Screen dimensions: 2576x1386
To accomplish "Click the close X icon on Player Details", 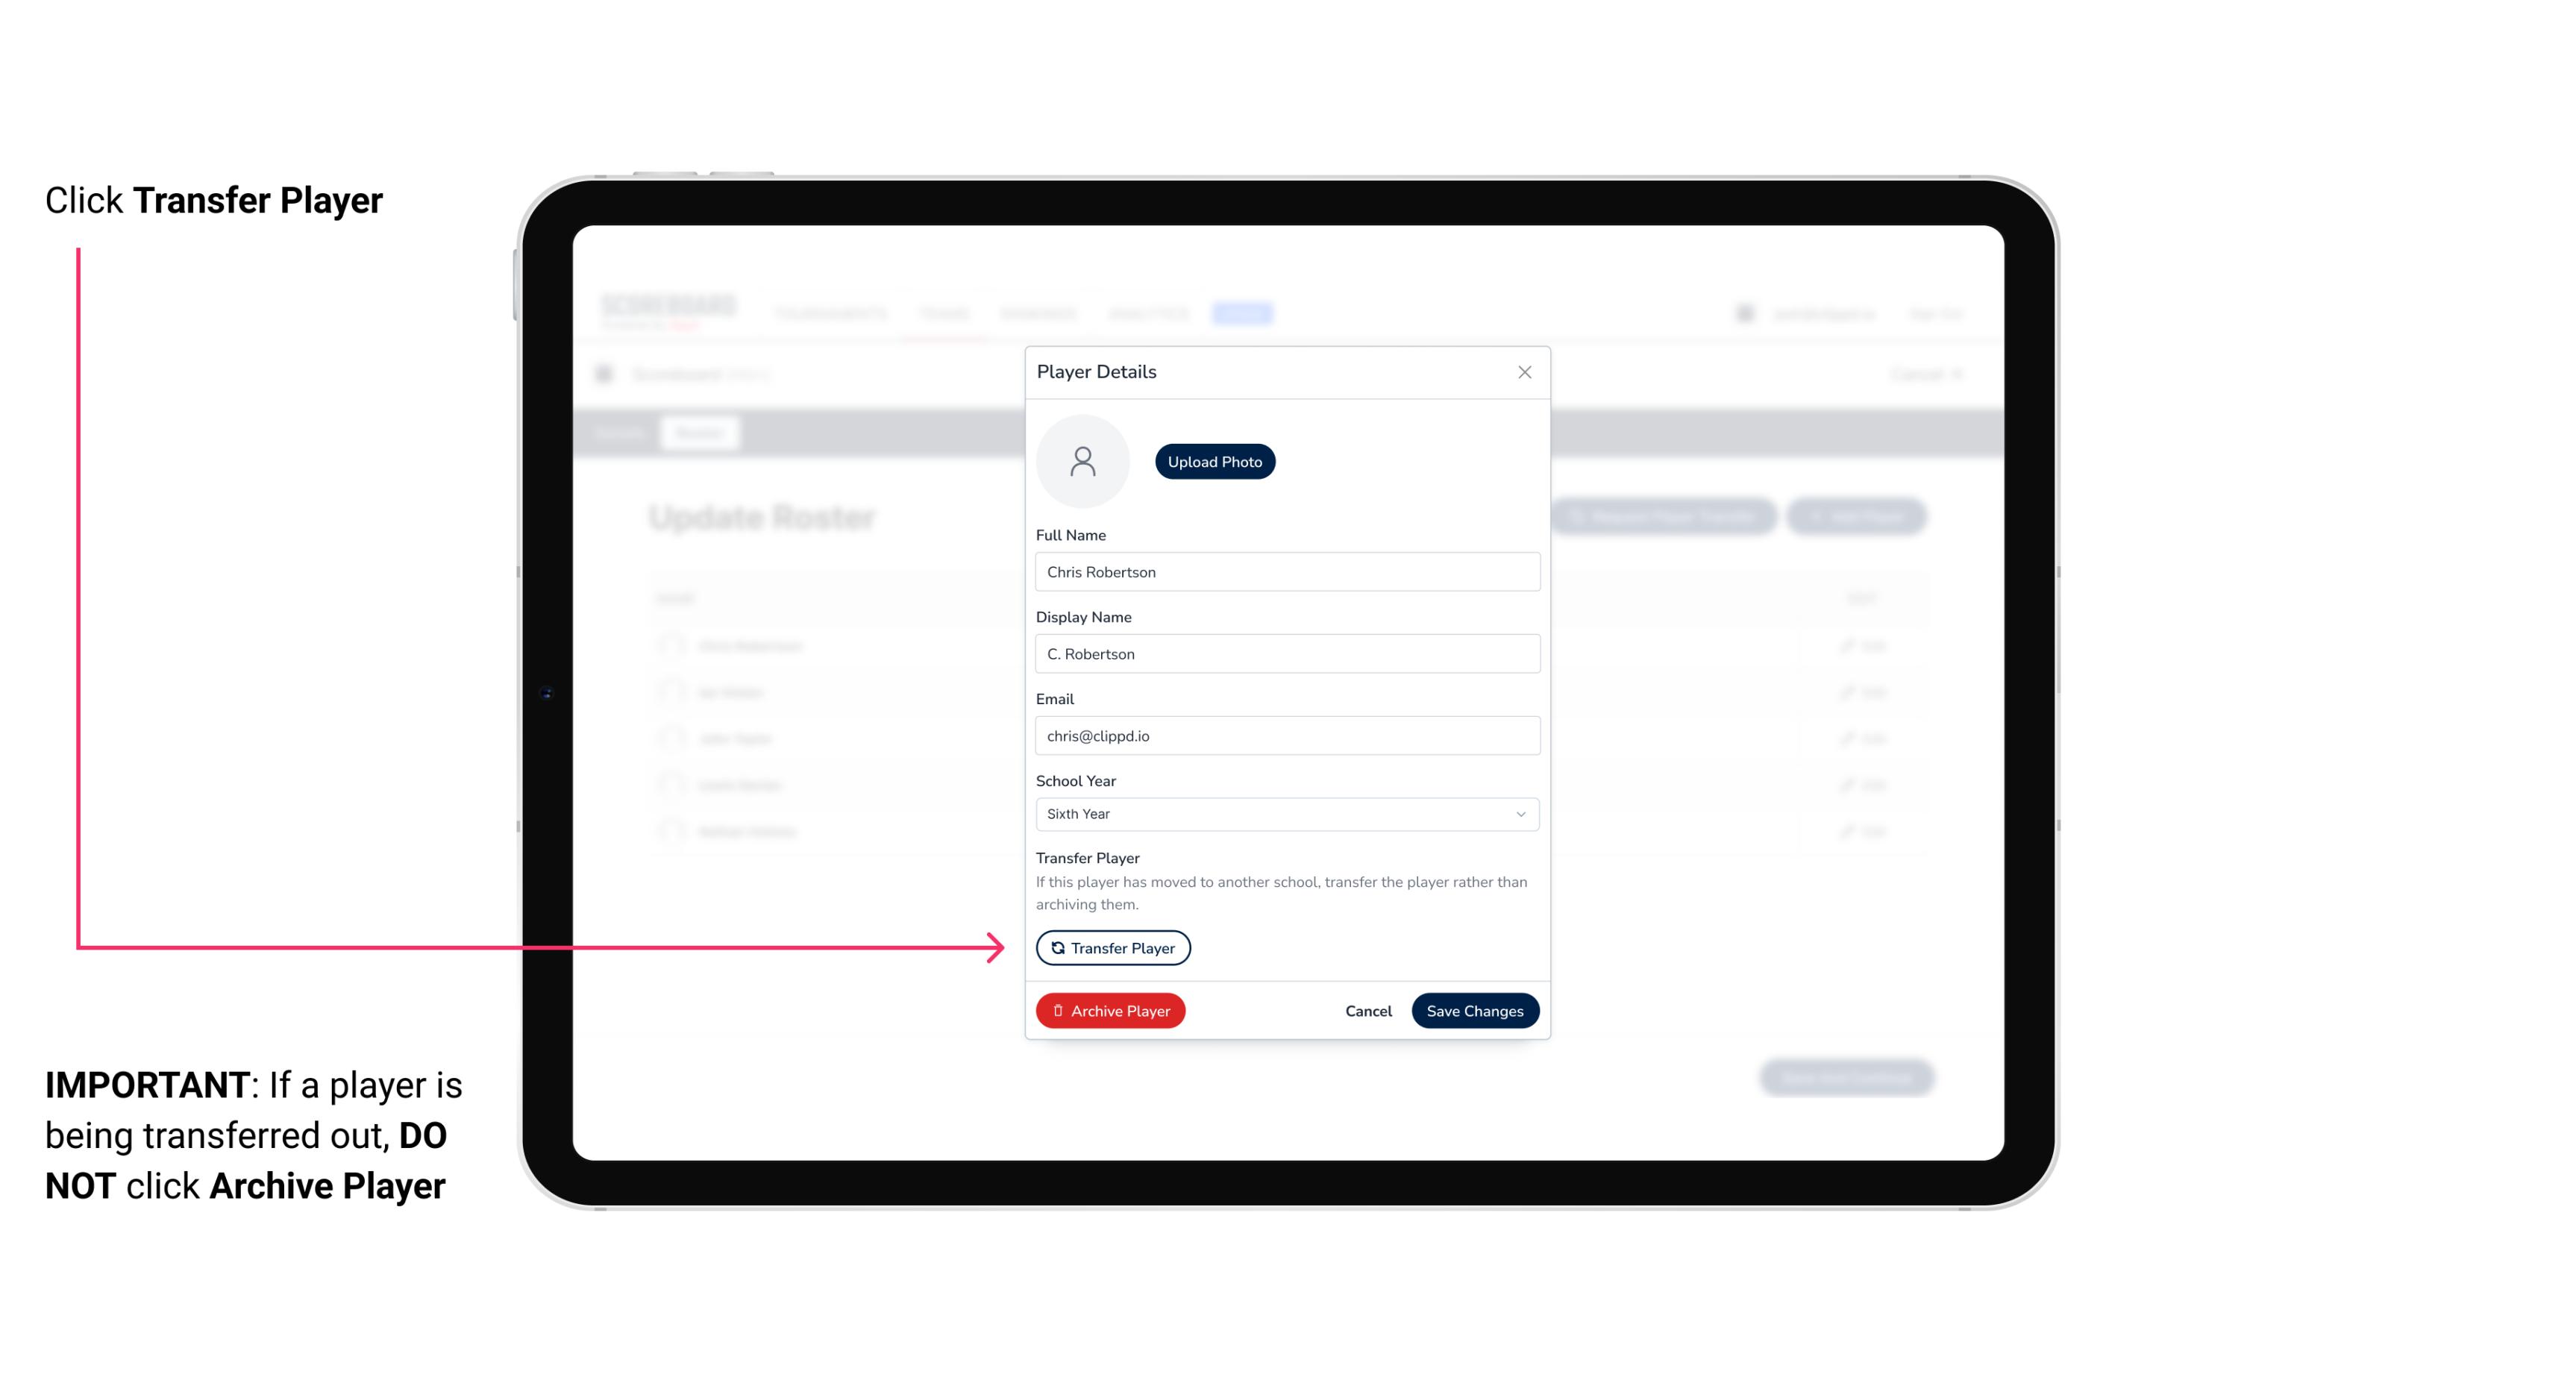I will pos(1524,372).
